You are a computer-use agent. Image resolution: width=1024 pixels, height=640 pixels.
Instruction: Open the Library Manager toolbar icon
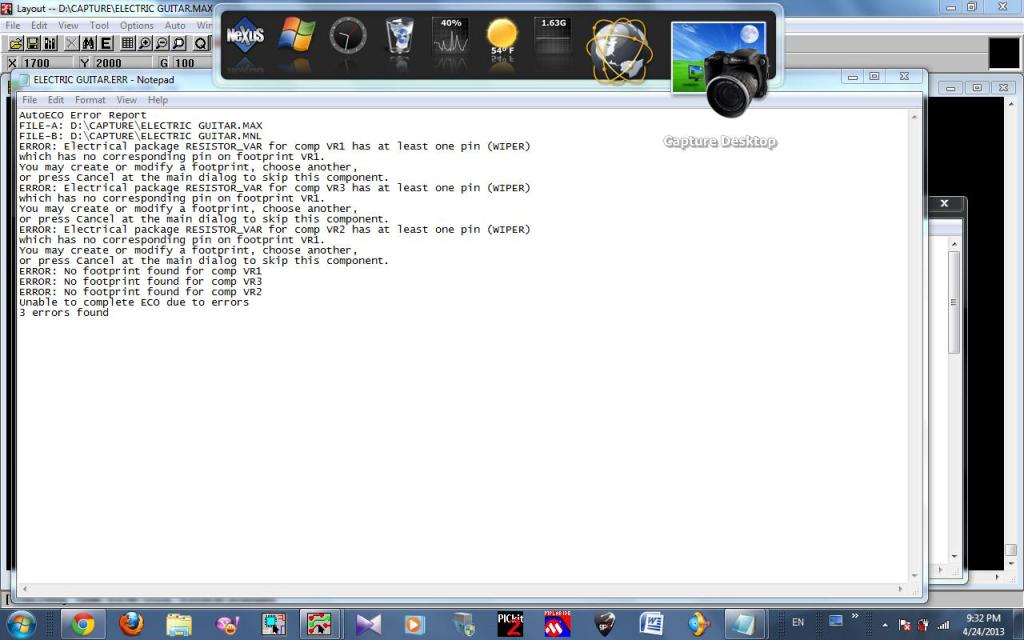pos(50,44)
